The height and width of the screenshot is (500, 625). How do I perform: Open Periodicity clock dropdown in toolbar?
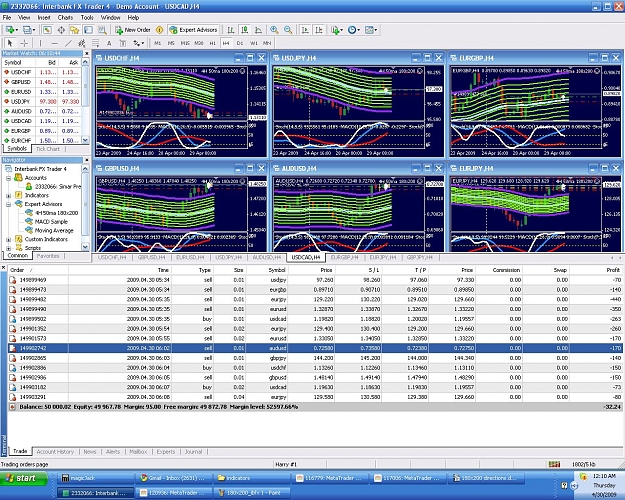(354, 30)
